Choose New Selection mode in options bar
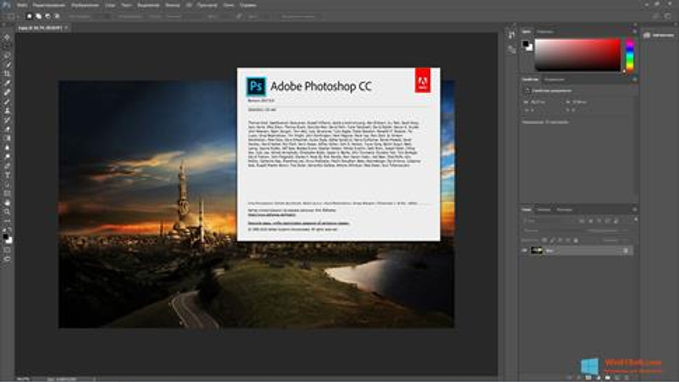This screenshot has width=679, height=382. pyautogui.click(x=29, y=16)
